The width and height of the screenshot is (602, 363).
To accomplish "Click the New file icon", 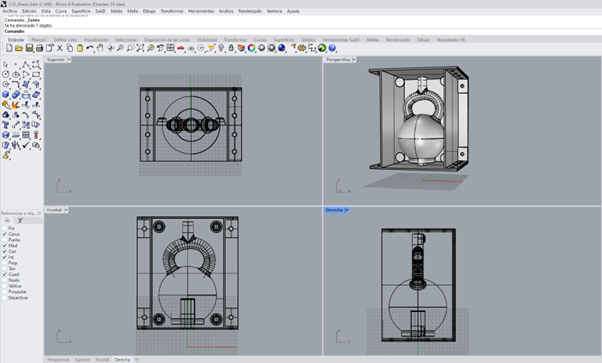I will pos(9,48).
